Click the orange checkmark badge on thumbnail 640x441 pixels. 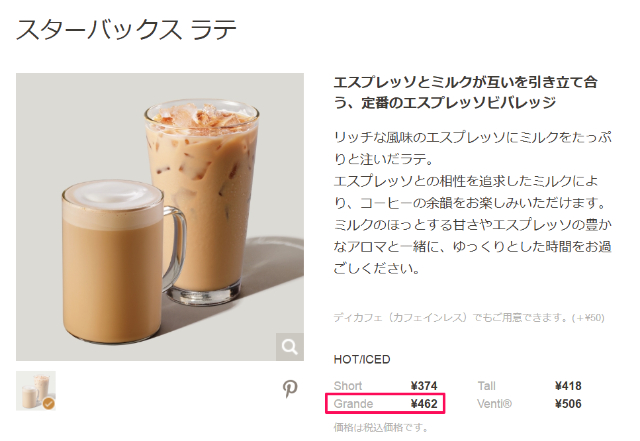pos(49,404)
